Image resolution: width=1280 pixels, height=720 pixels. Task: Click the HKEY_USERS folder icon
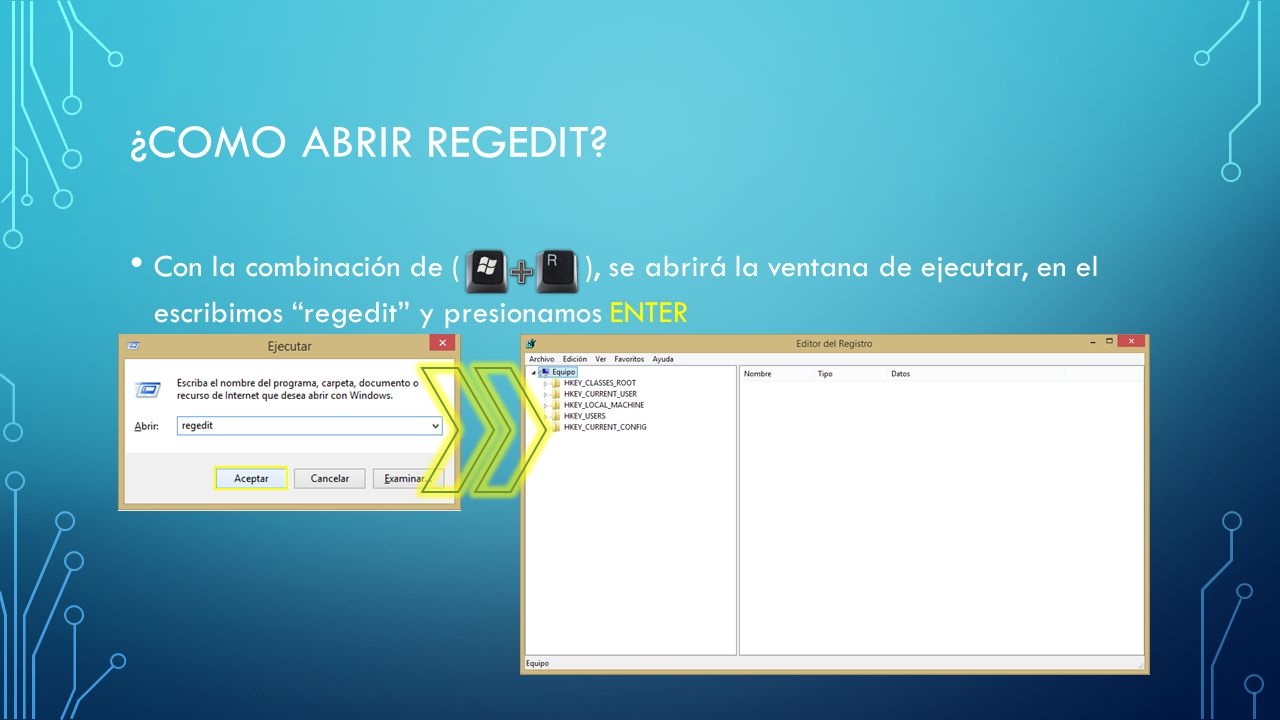pyautogui.click(x=556, y=416)
